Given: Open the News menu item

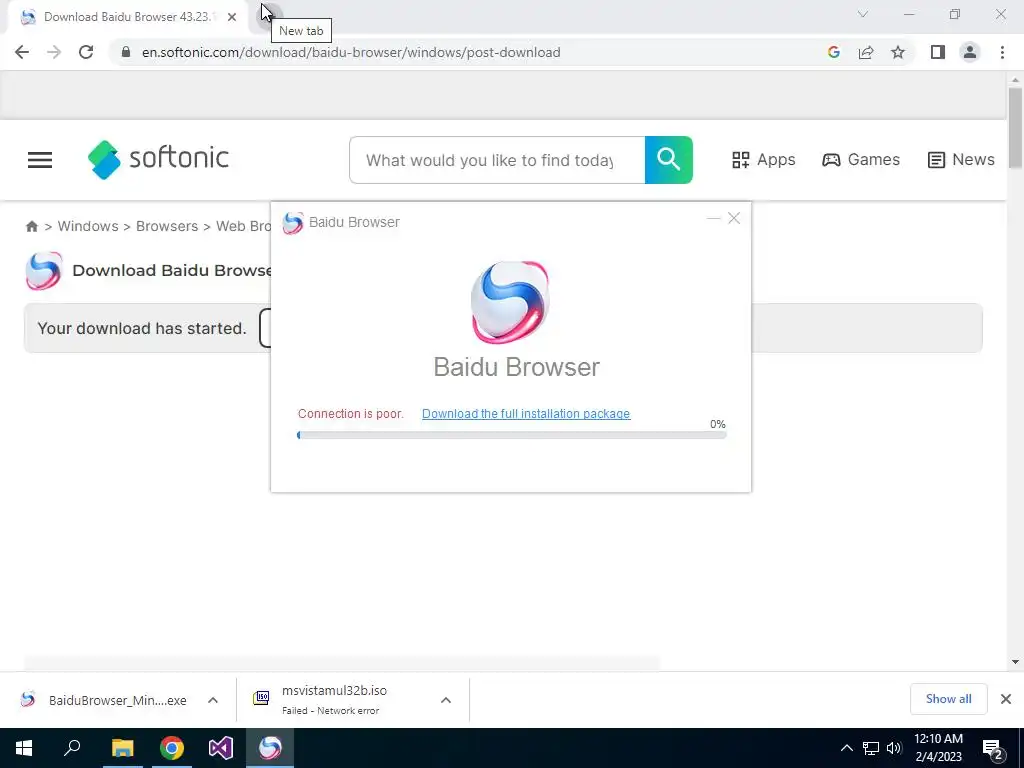Looking at the screenshot, I should (961, 159).
